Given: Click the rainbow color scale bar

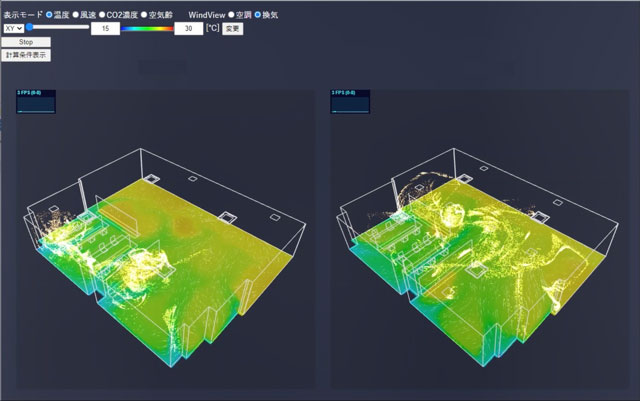Looking at the screenshot, I should [146, 29].
